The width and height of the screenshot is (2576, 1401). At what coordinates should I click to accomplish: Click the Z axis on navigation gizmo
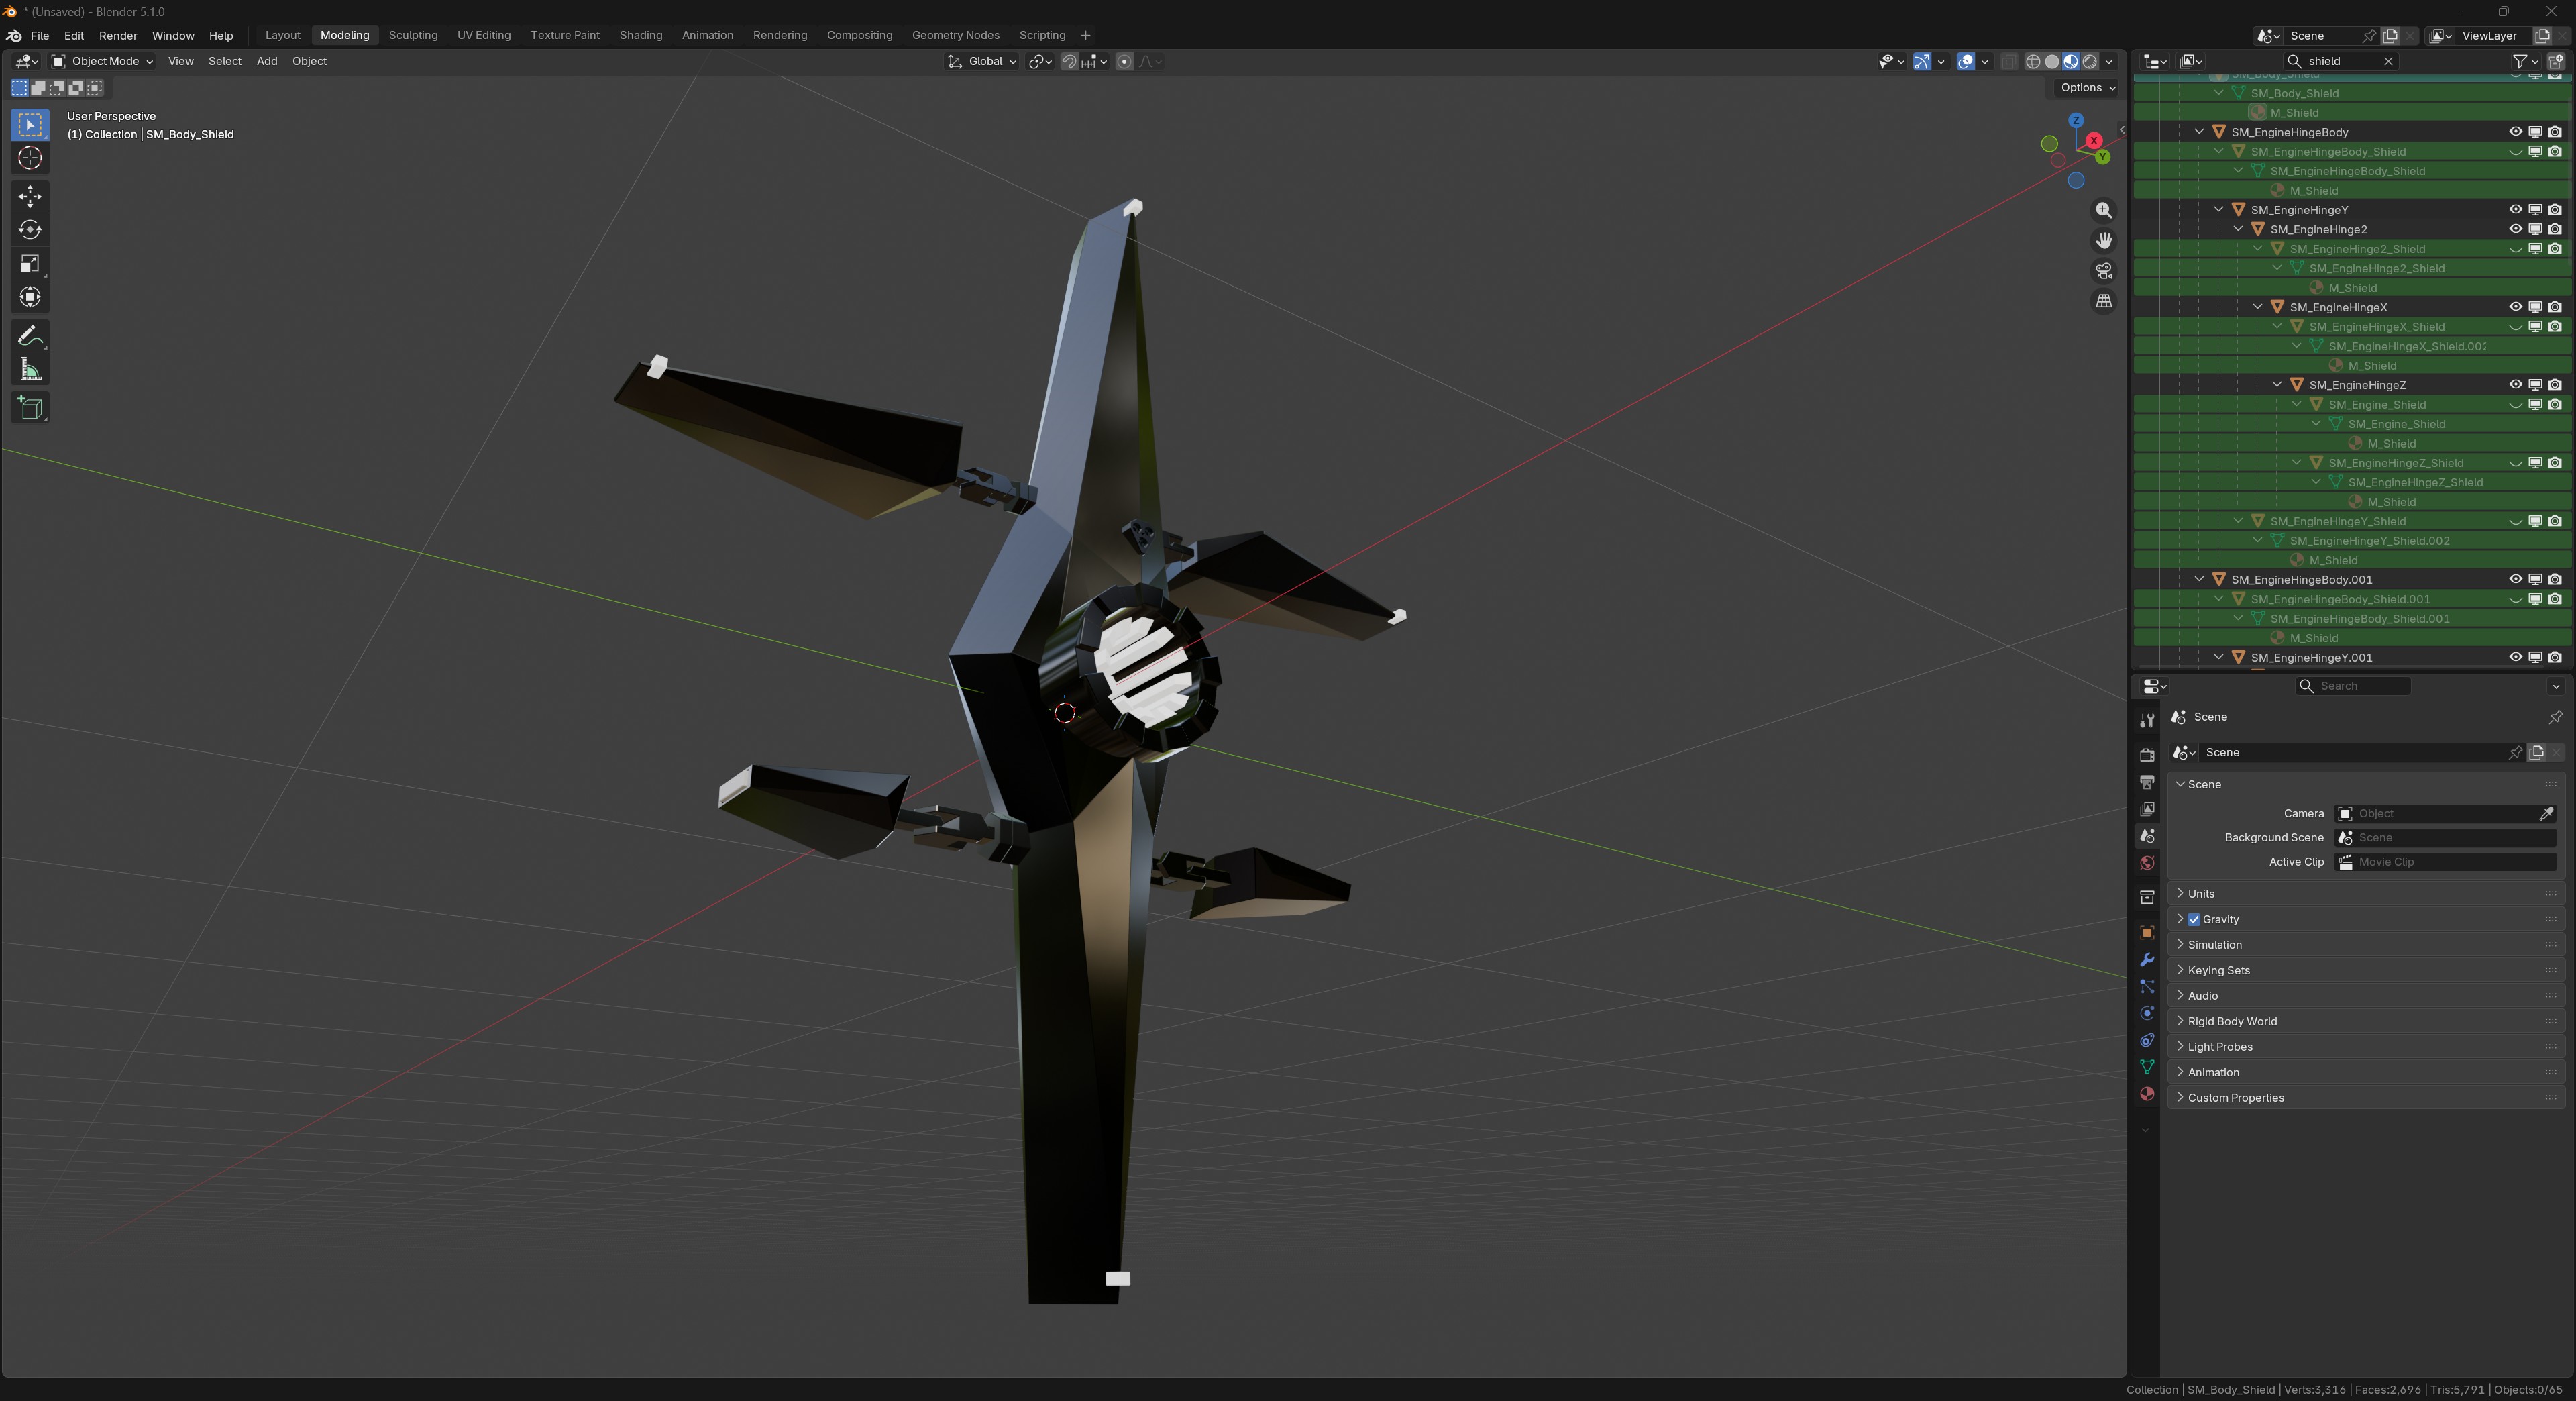[2076, 120]
